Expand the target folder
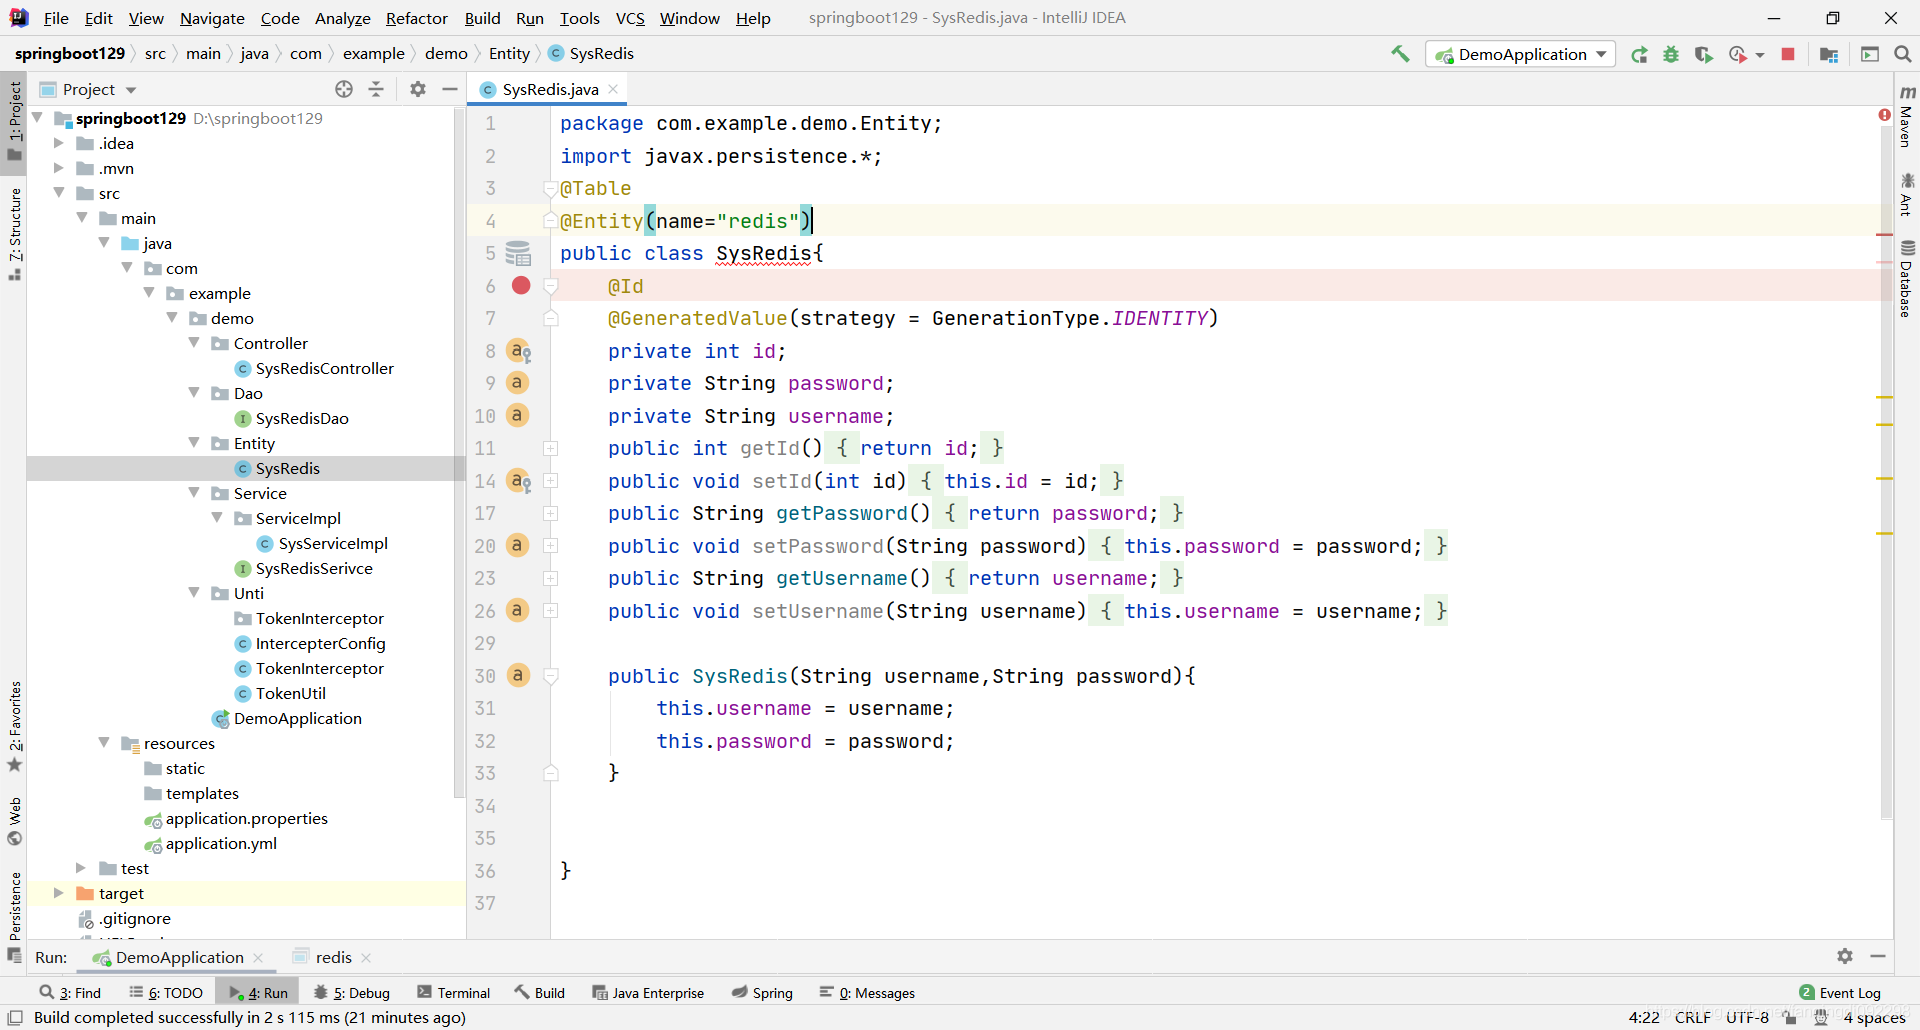 coord(58,893)
